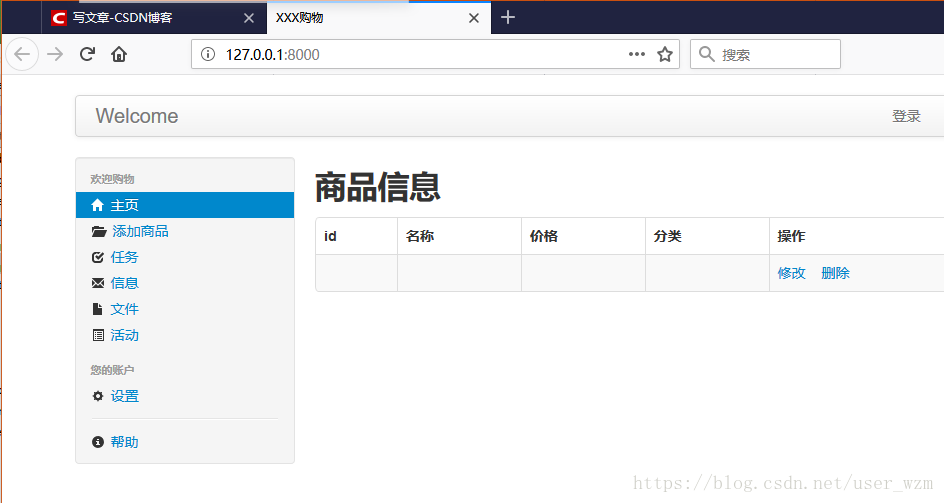Click the search magnifier icon

point(707,54)
